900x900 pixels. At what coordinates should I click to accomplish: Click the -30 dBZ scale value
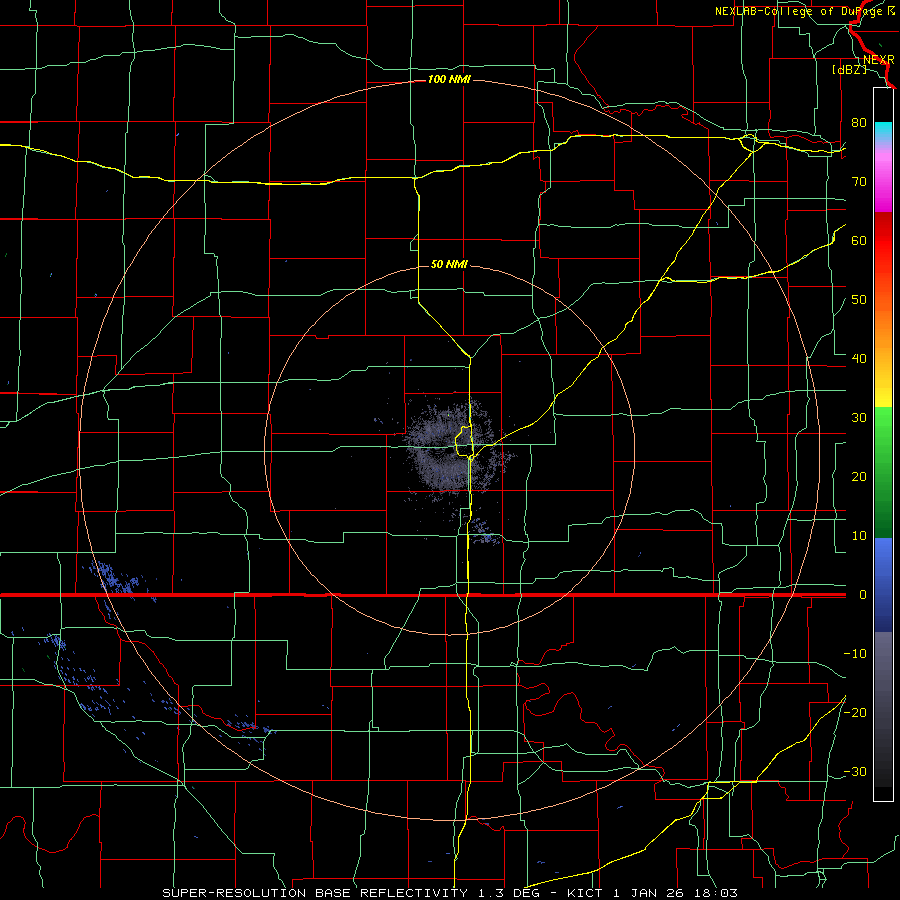click(855, 771)
